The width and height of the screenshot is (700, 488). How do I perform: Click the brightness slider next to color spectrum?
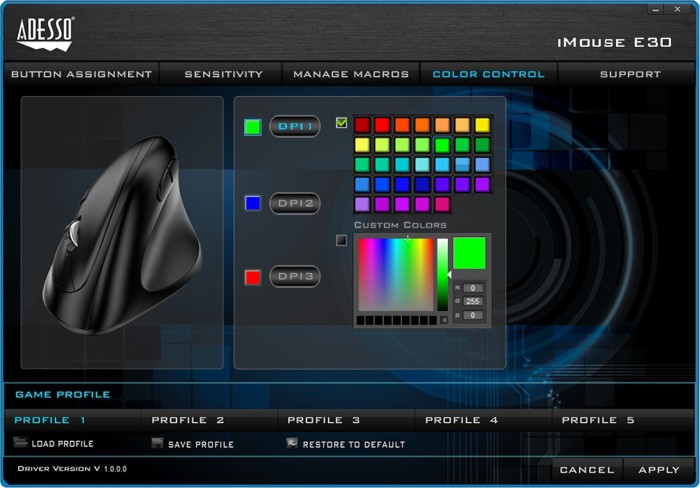click(442, 273)
